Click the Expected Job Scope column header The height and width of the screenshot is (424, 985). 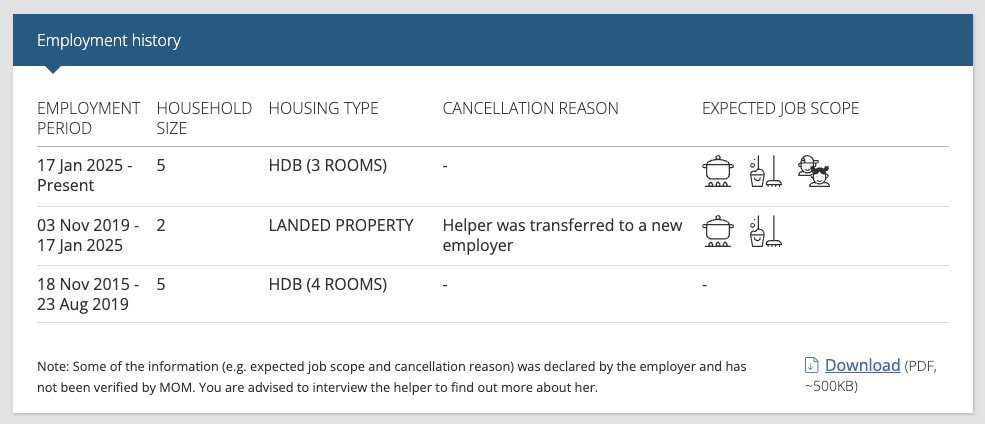(780, 108)
